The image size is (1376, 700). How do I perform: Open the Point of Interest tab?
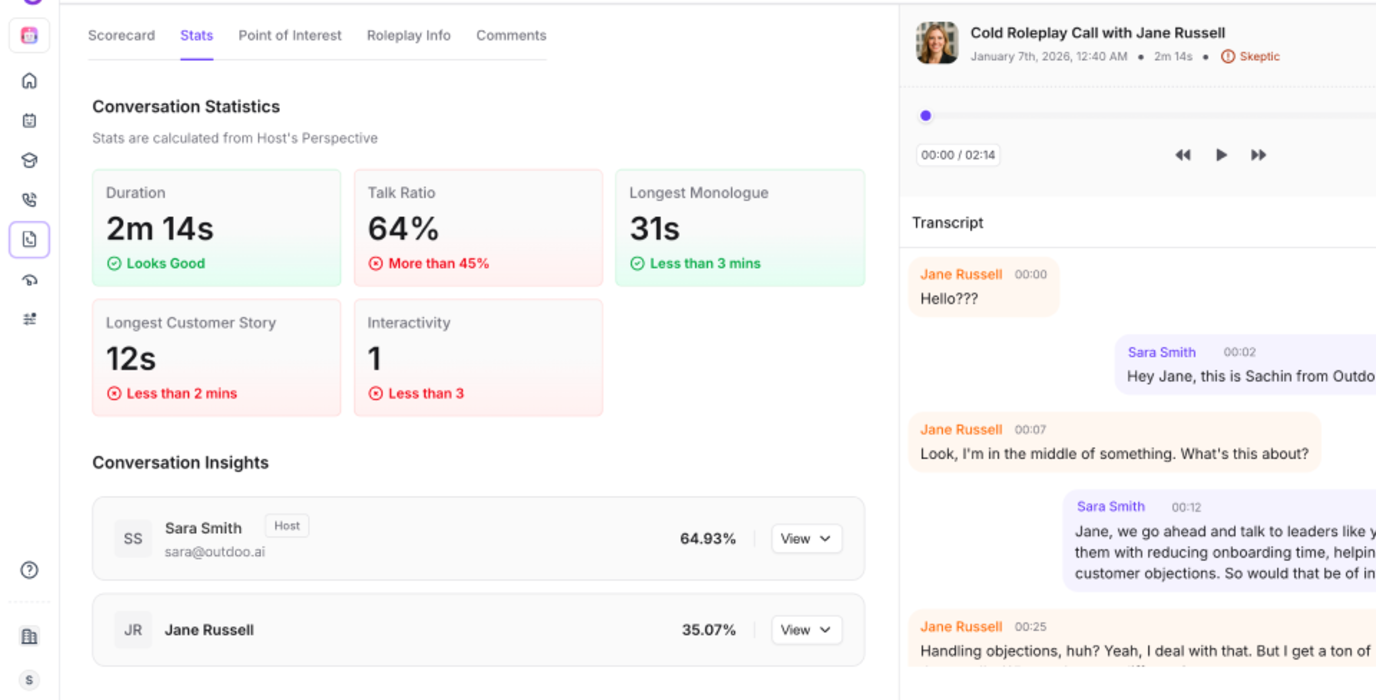pyautogui.click(x=290, y=35)
